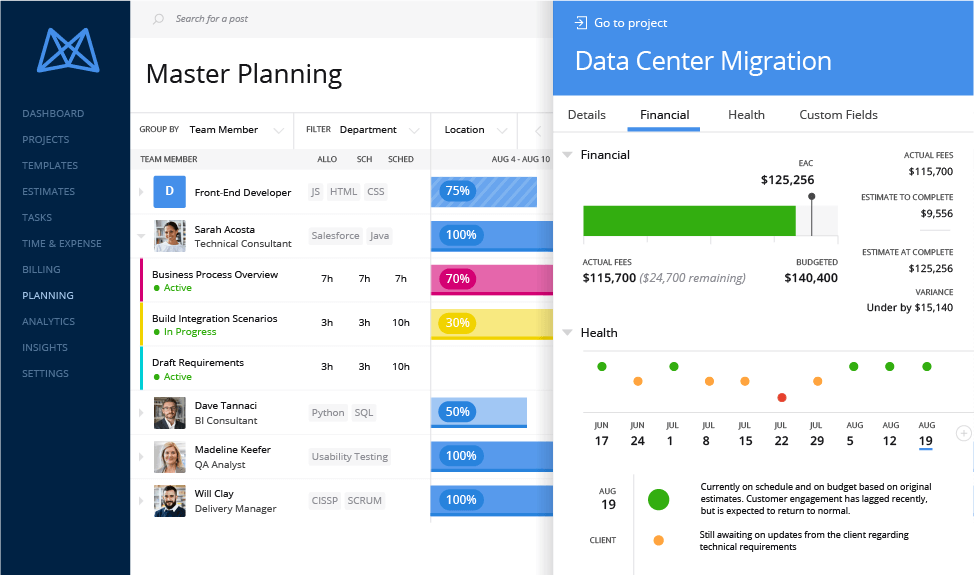Open Tasks in the sidebar
This screenshot has width=974, height=576.
37,218
